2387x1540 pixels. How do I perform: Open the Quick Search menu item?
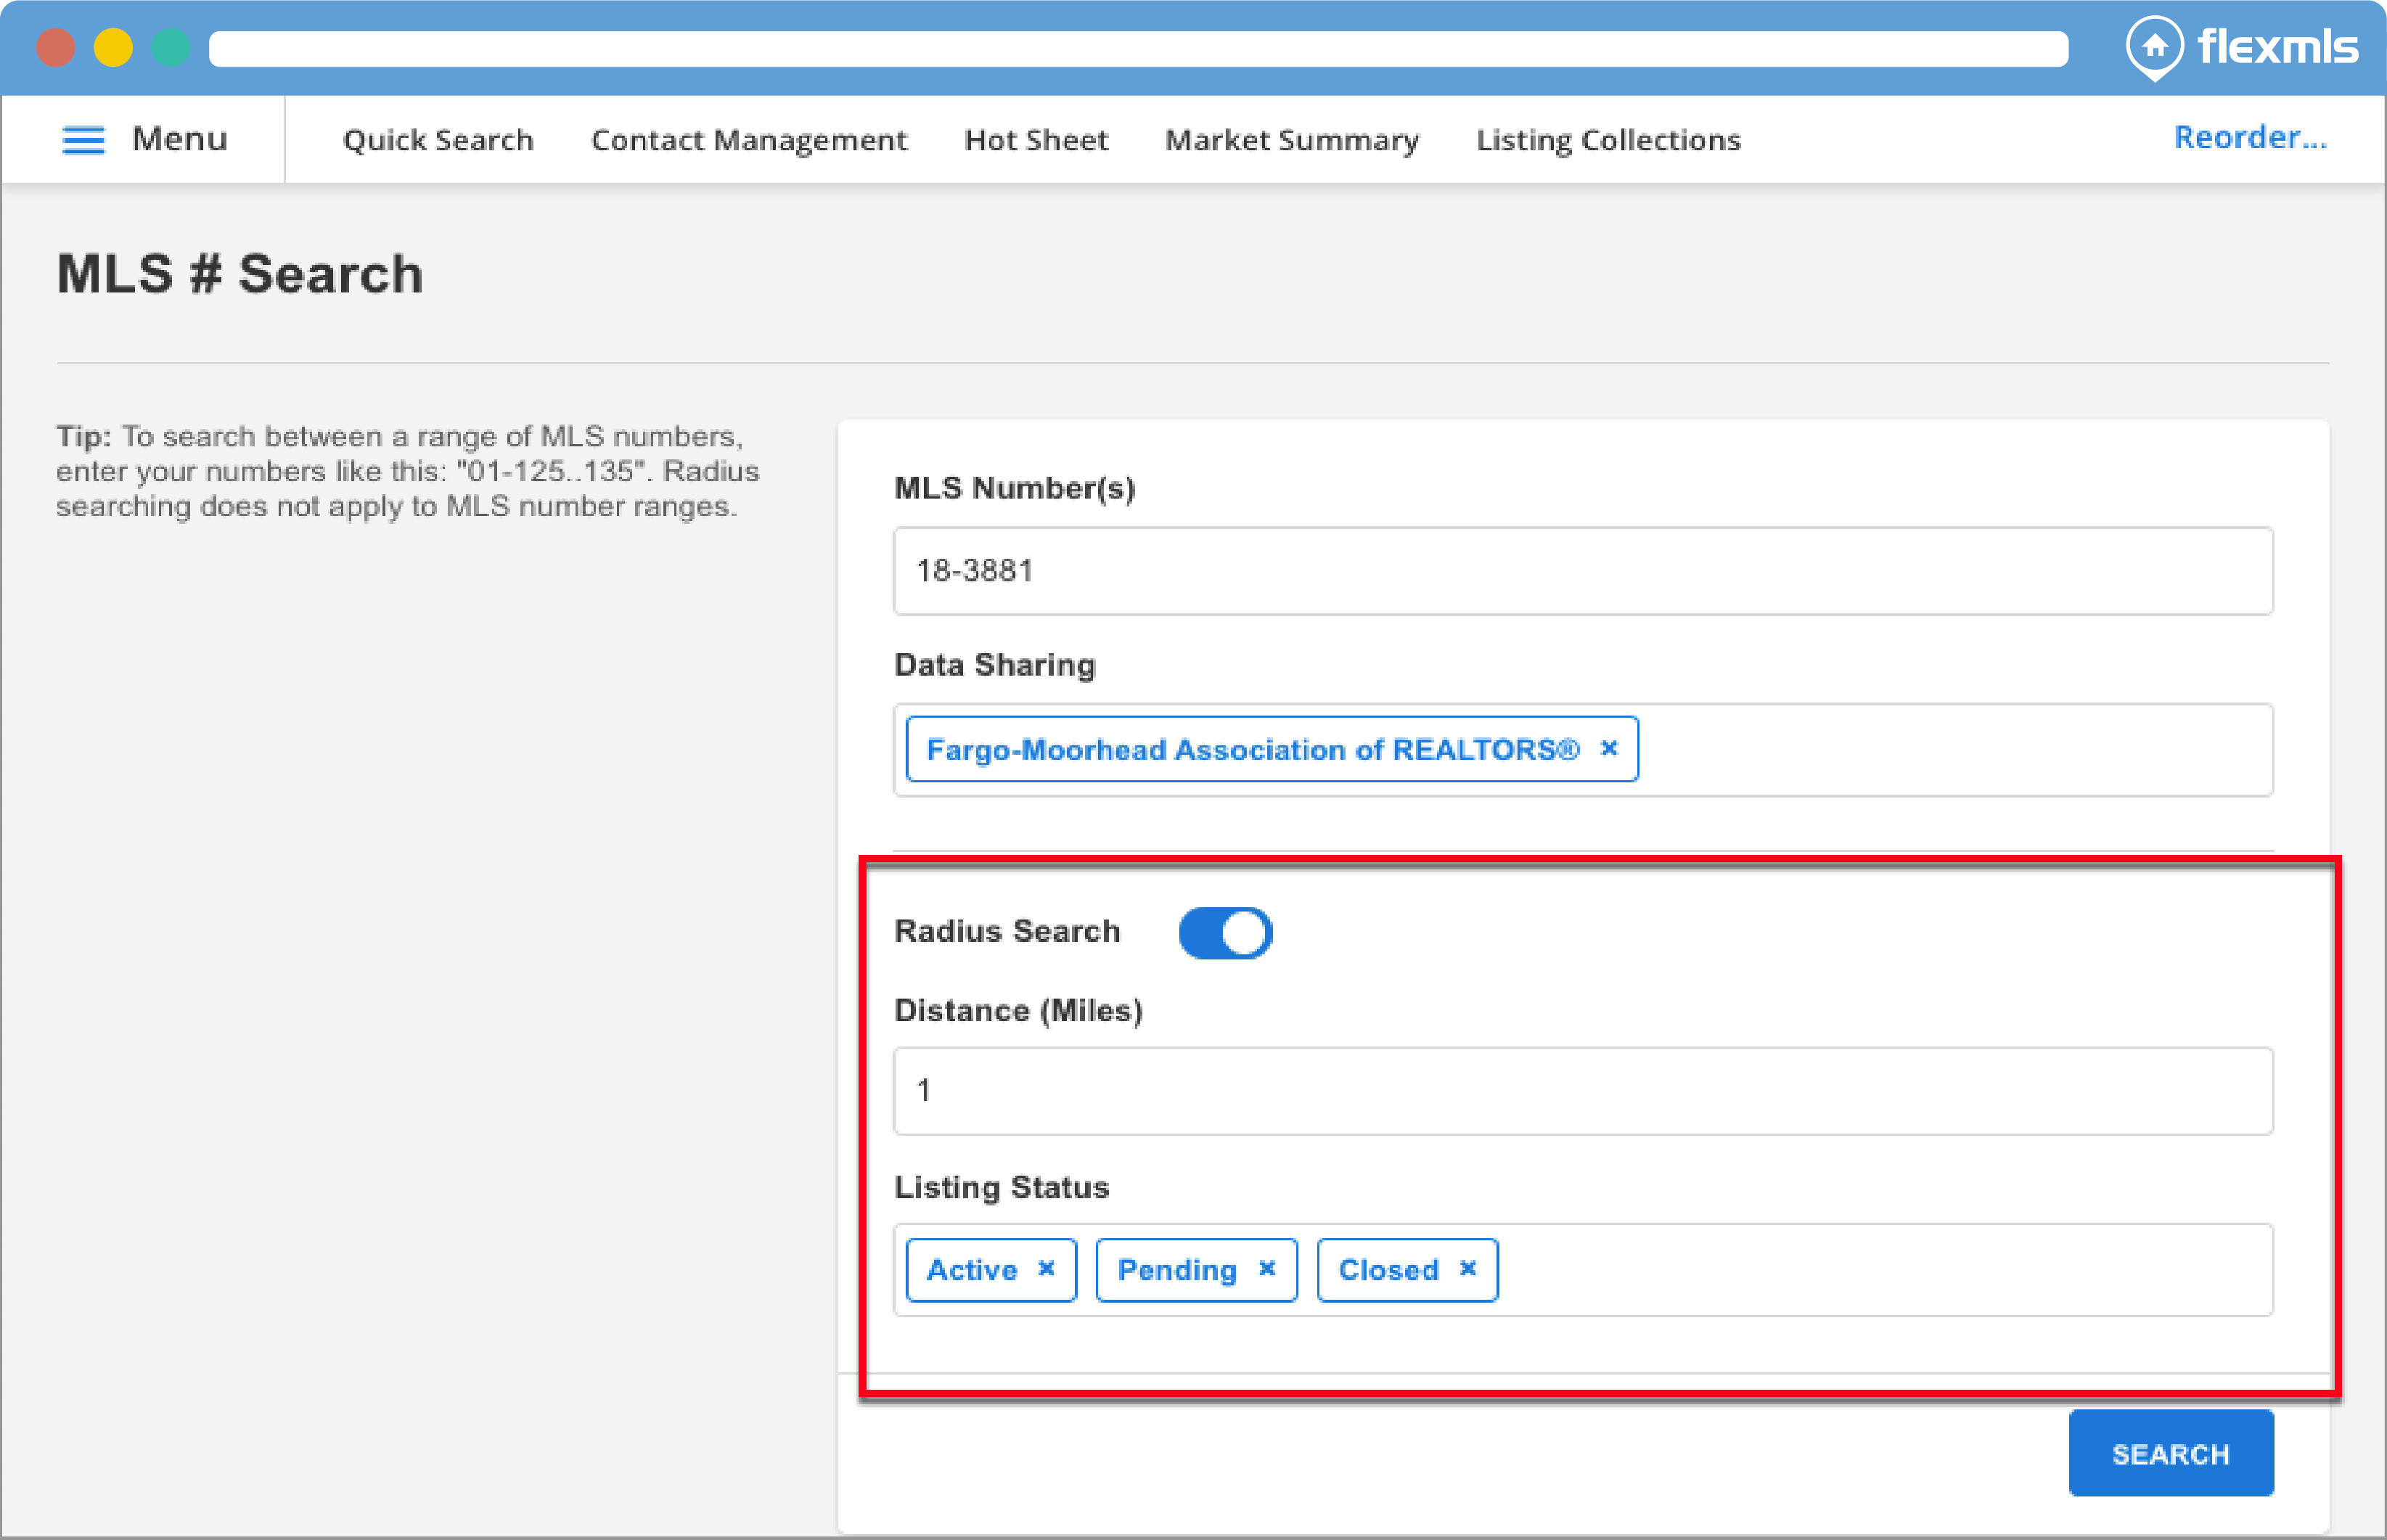[x=438, y=140]
